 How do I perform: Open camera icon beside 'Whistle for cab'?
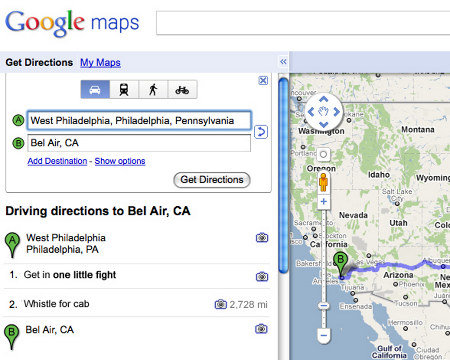pos(220,304)
